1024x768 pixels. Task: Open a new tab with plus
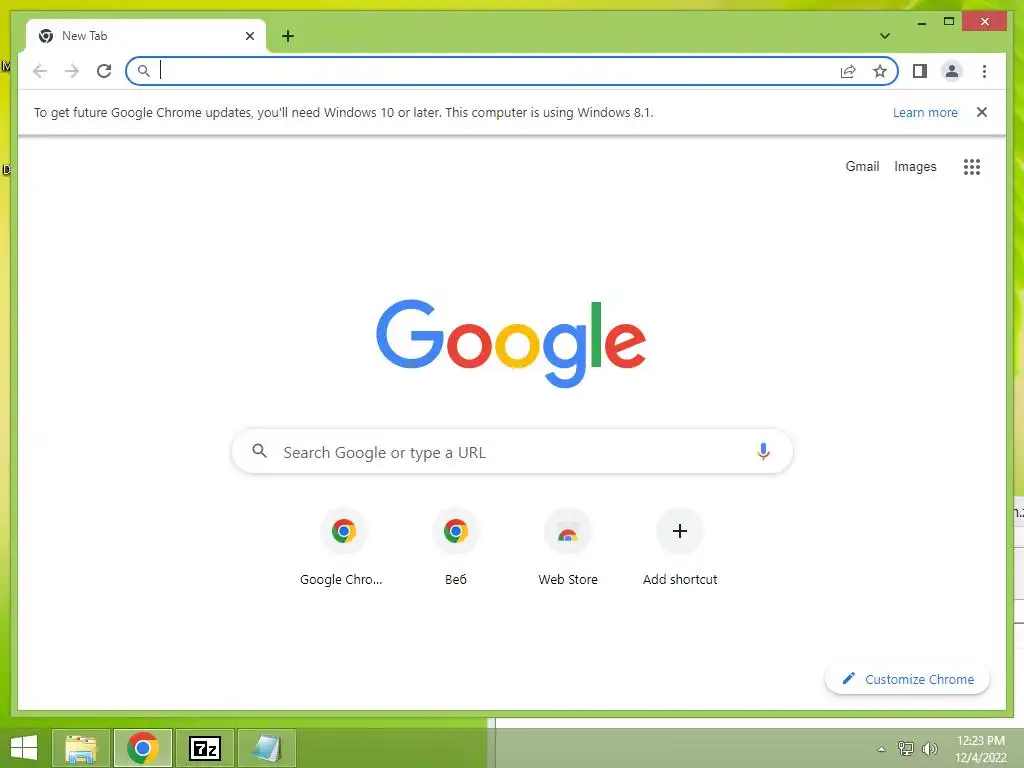coord(288,36)
